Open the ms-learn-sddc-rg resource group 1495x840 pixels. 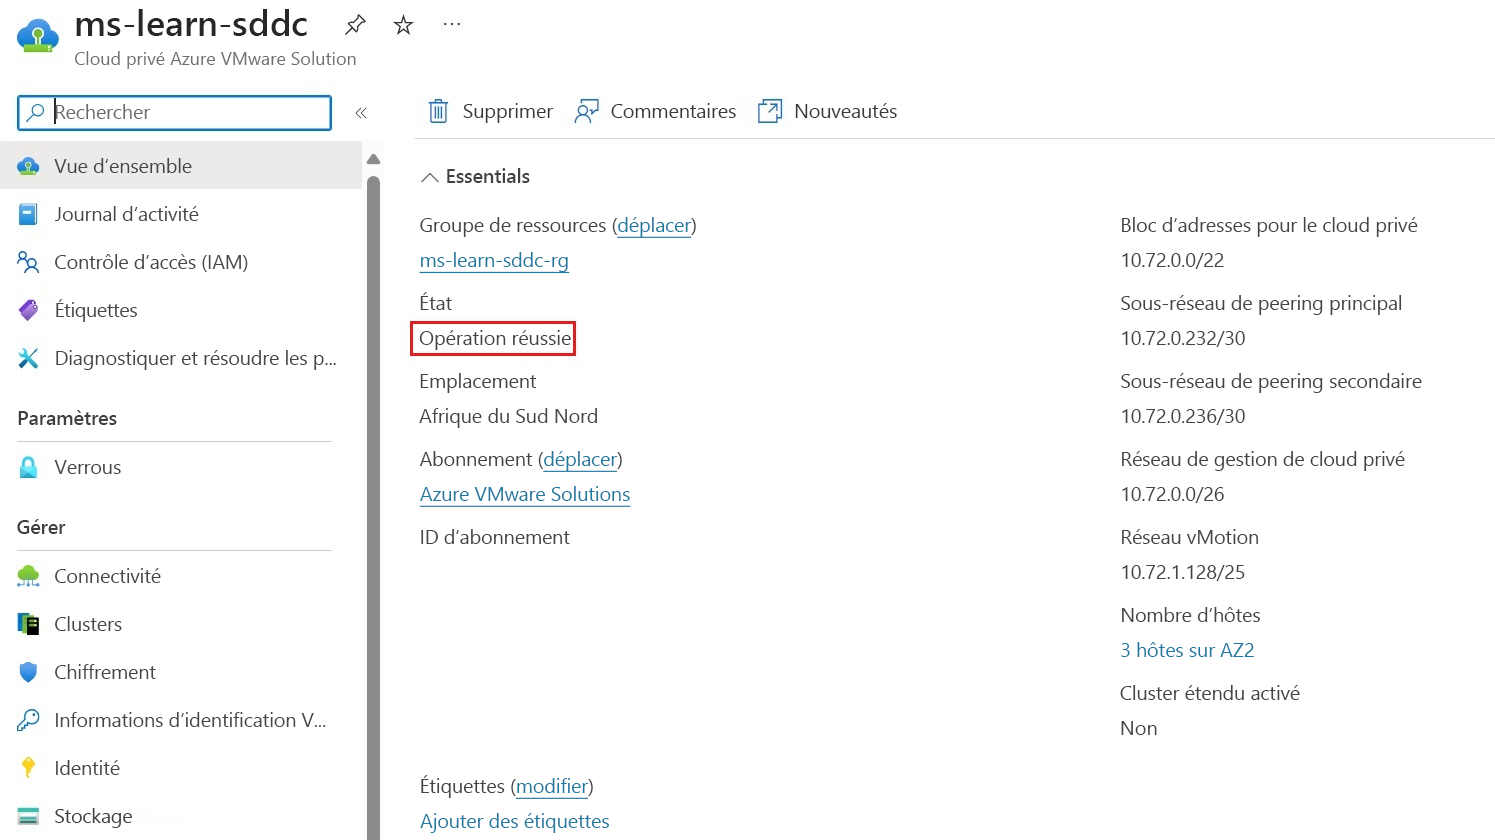(x=494, y=260)
